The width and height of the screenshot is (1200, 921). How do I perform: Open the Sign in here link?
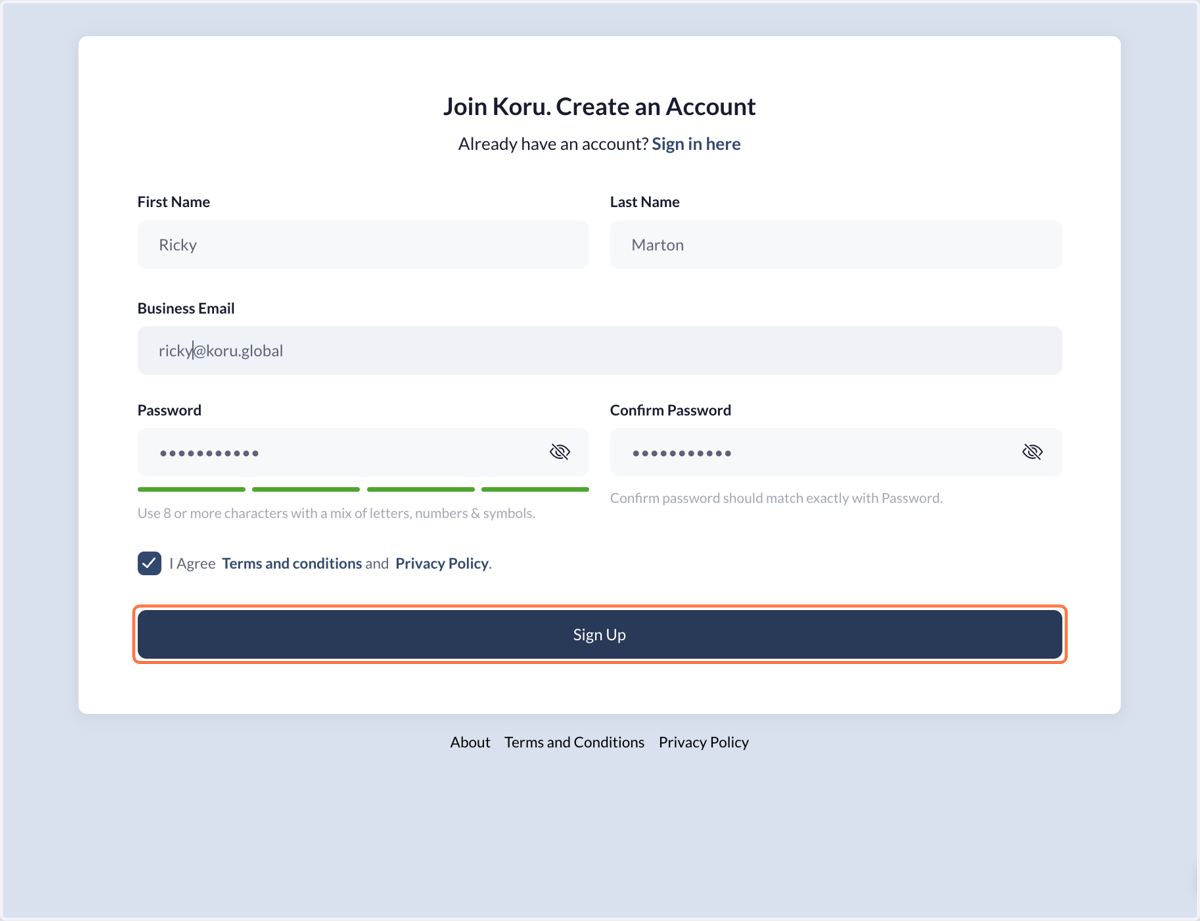point(696,144)
